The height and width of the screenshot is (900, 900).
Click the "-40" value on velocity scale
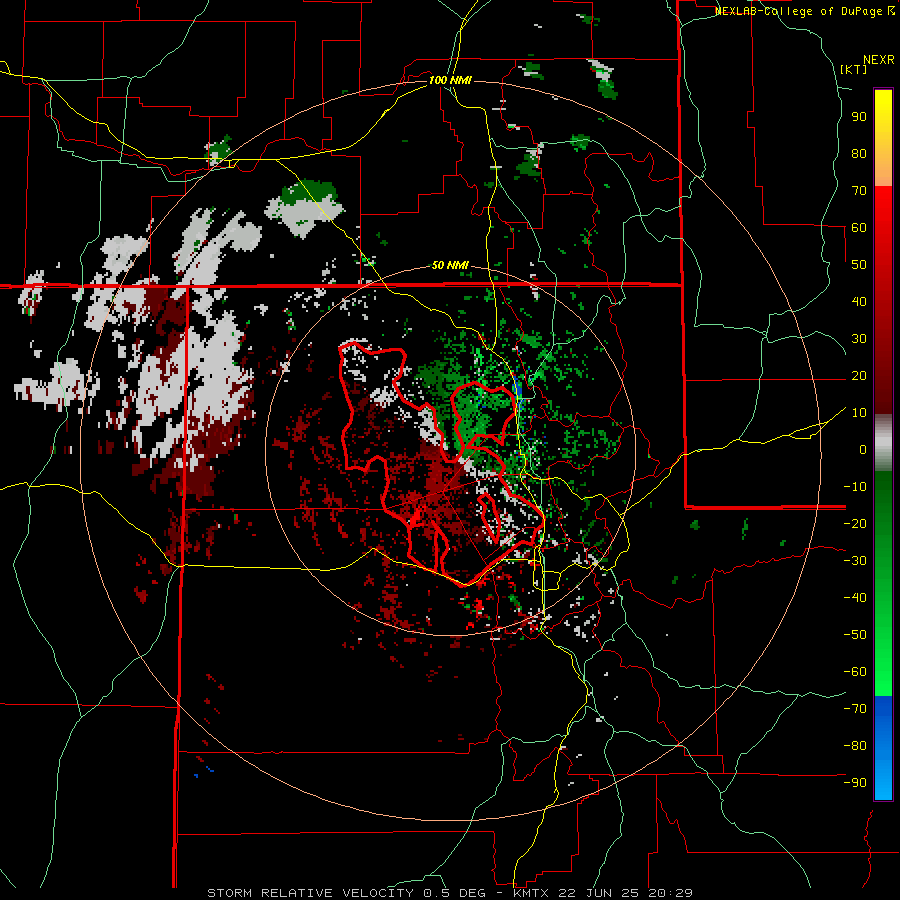855,598
